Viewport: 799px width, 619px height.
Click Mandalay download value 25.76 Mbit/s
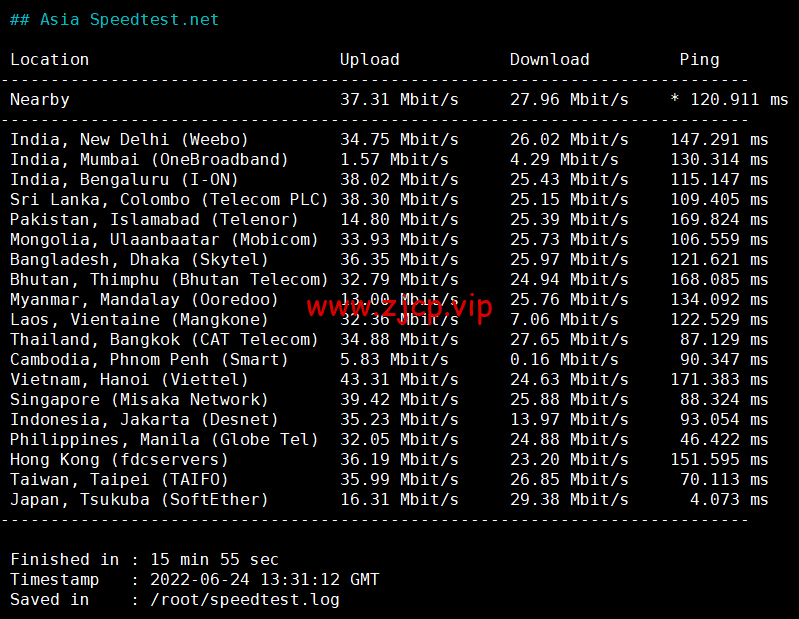click(x=569, y=300)
